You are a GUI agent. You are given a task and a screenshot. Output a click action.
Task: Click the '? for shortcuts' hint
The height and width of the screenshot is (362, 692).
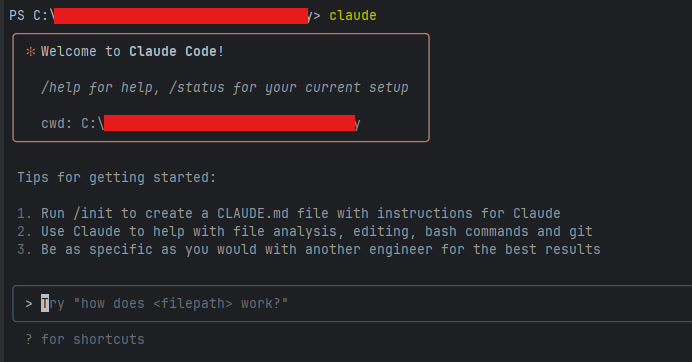coord(85,339)
